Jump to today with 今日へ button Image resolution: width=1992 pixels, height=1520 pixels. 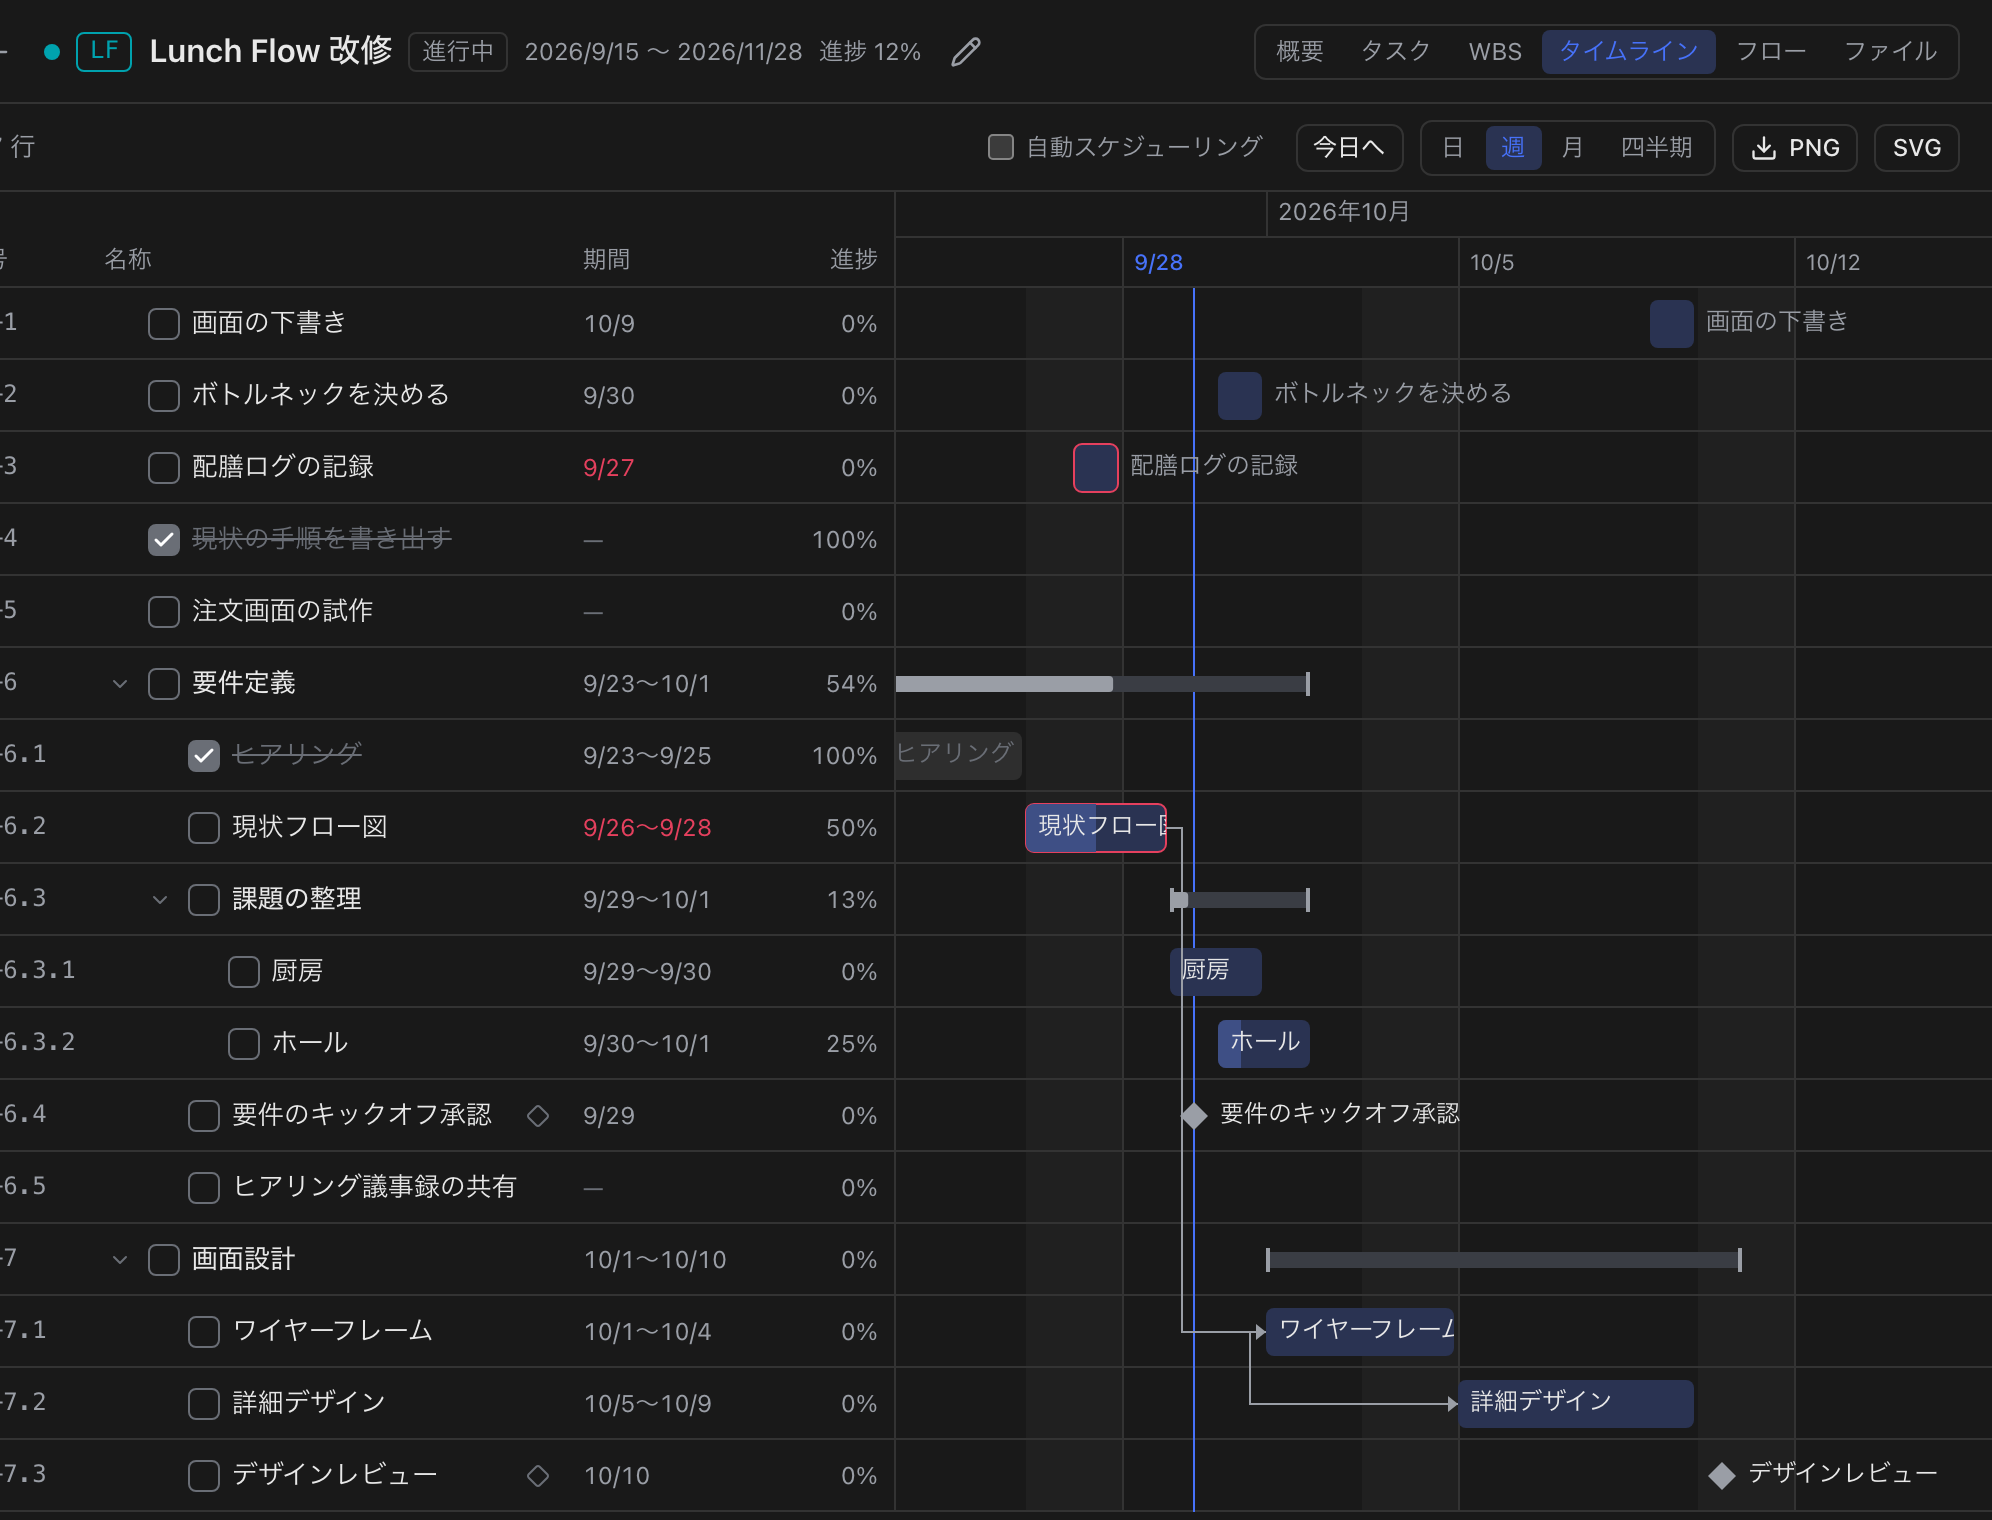(x=1349, y=148)
